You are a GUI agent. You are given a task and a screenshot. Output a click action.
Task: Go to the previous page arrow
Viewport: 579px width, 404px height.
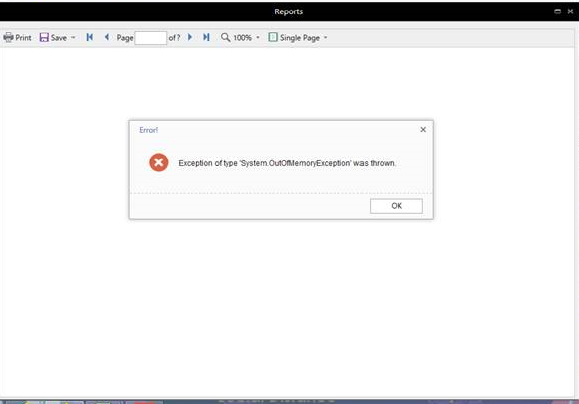click(107, 37)
